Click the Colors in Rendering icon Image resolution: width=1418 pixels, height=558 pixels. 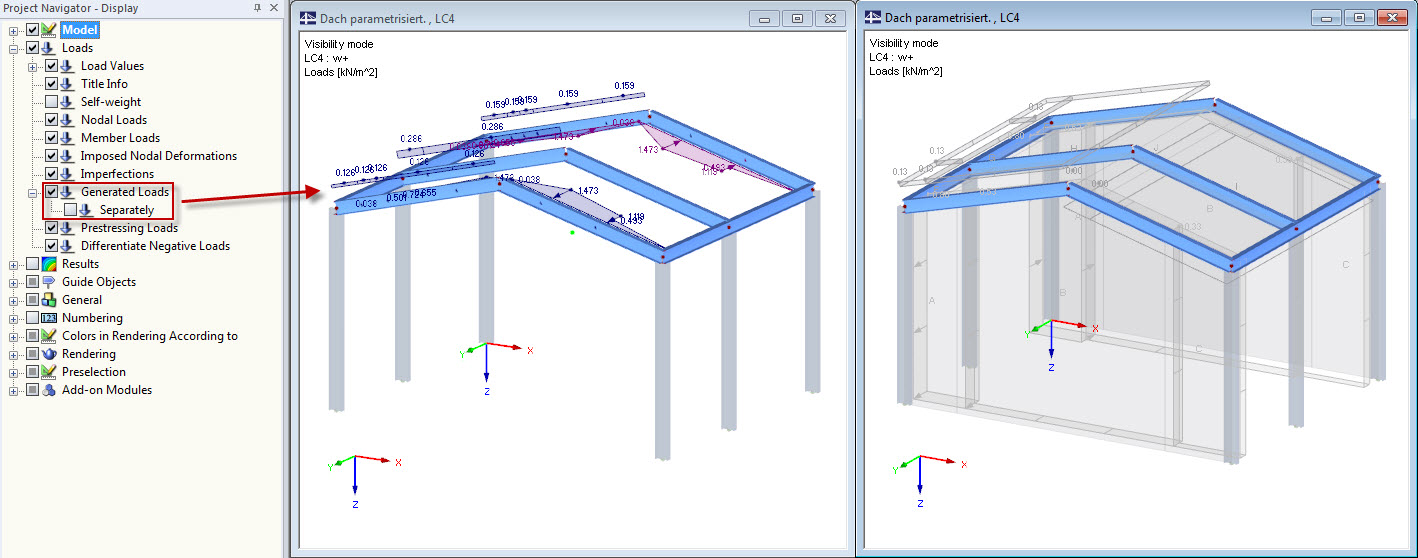point(49,336)
